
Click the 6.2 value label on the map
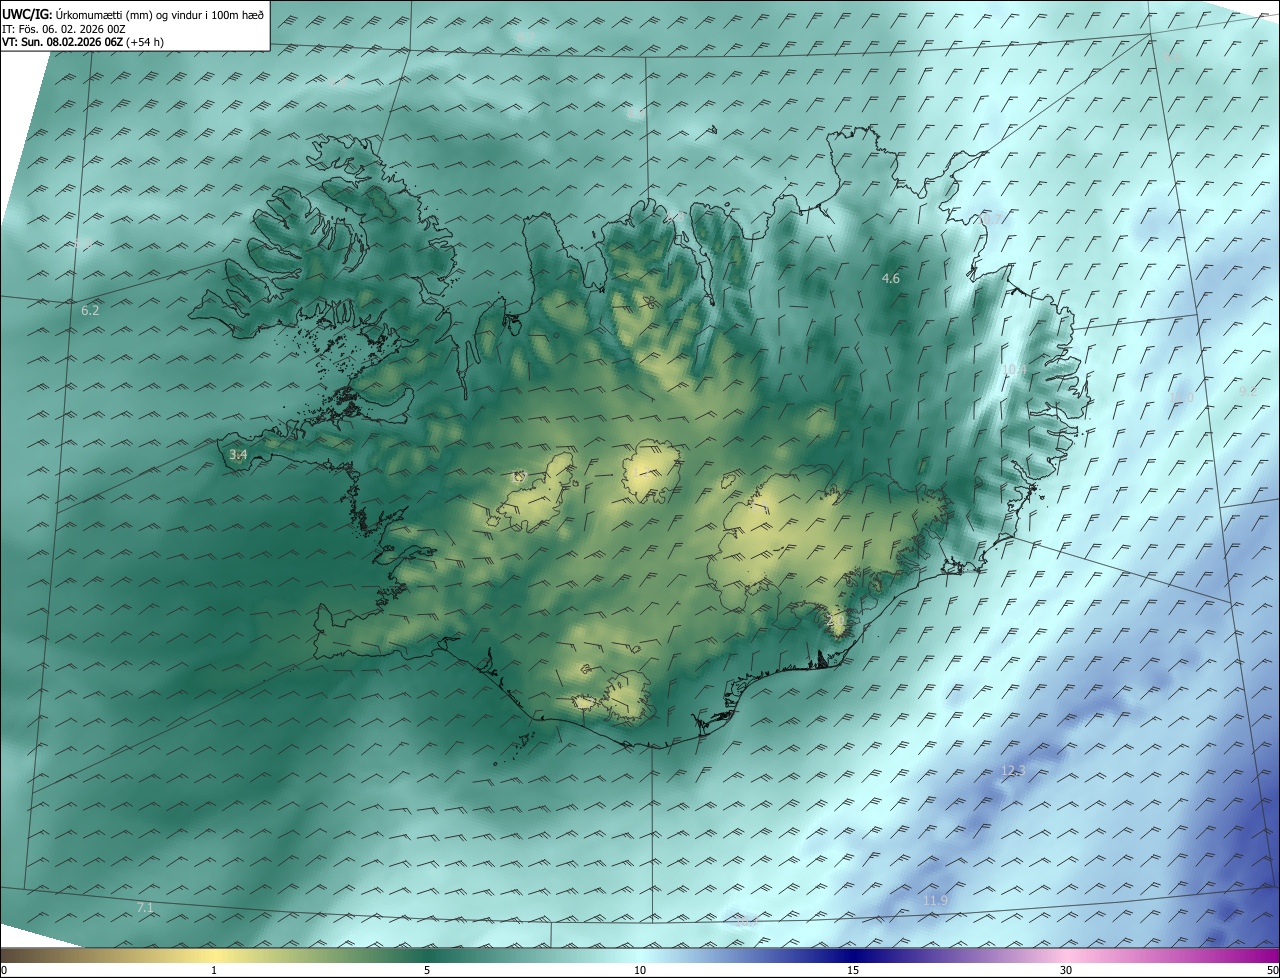coord(90,311)
